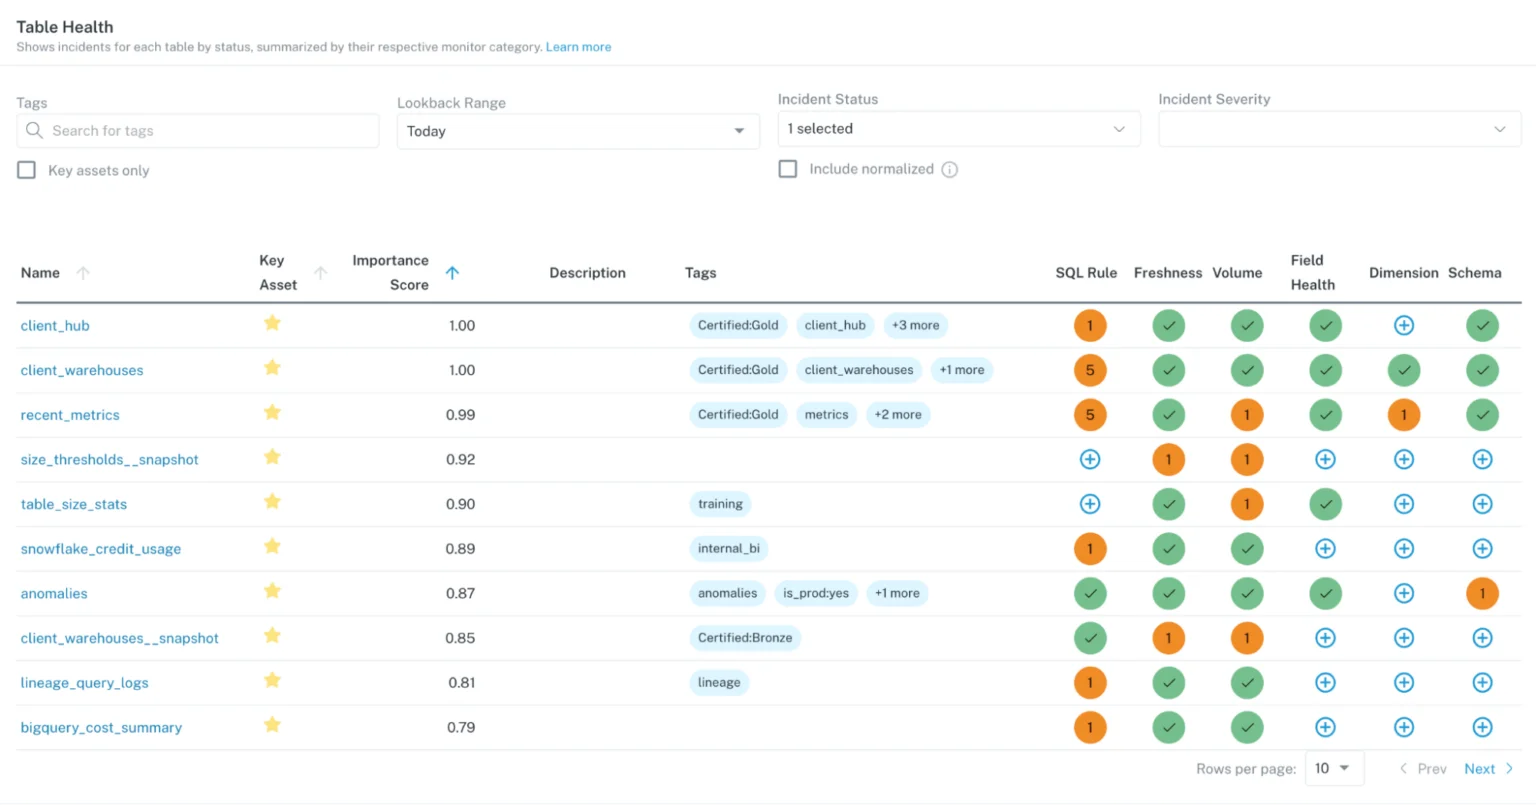This screenshot has width=1536, height=805.
Task: Click Description column header
Action: (x=588, y=273)
